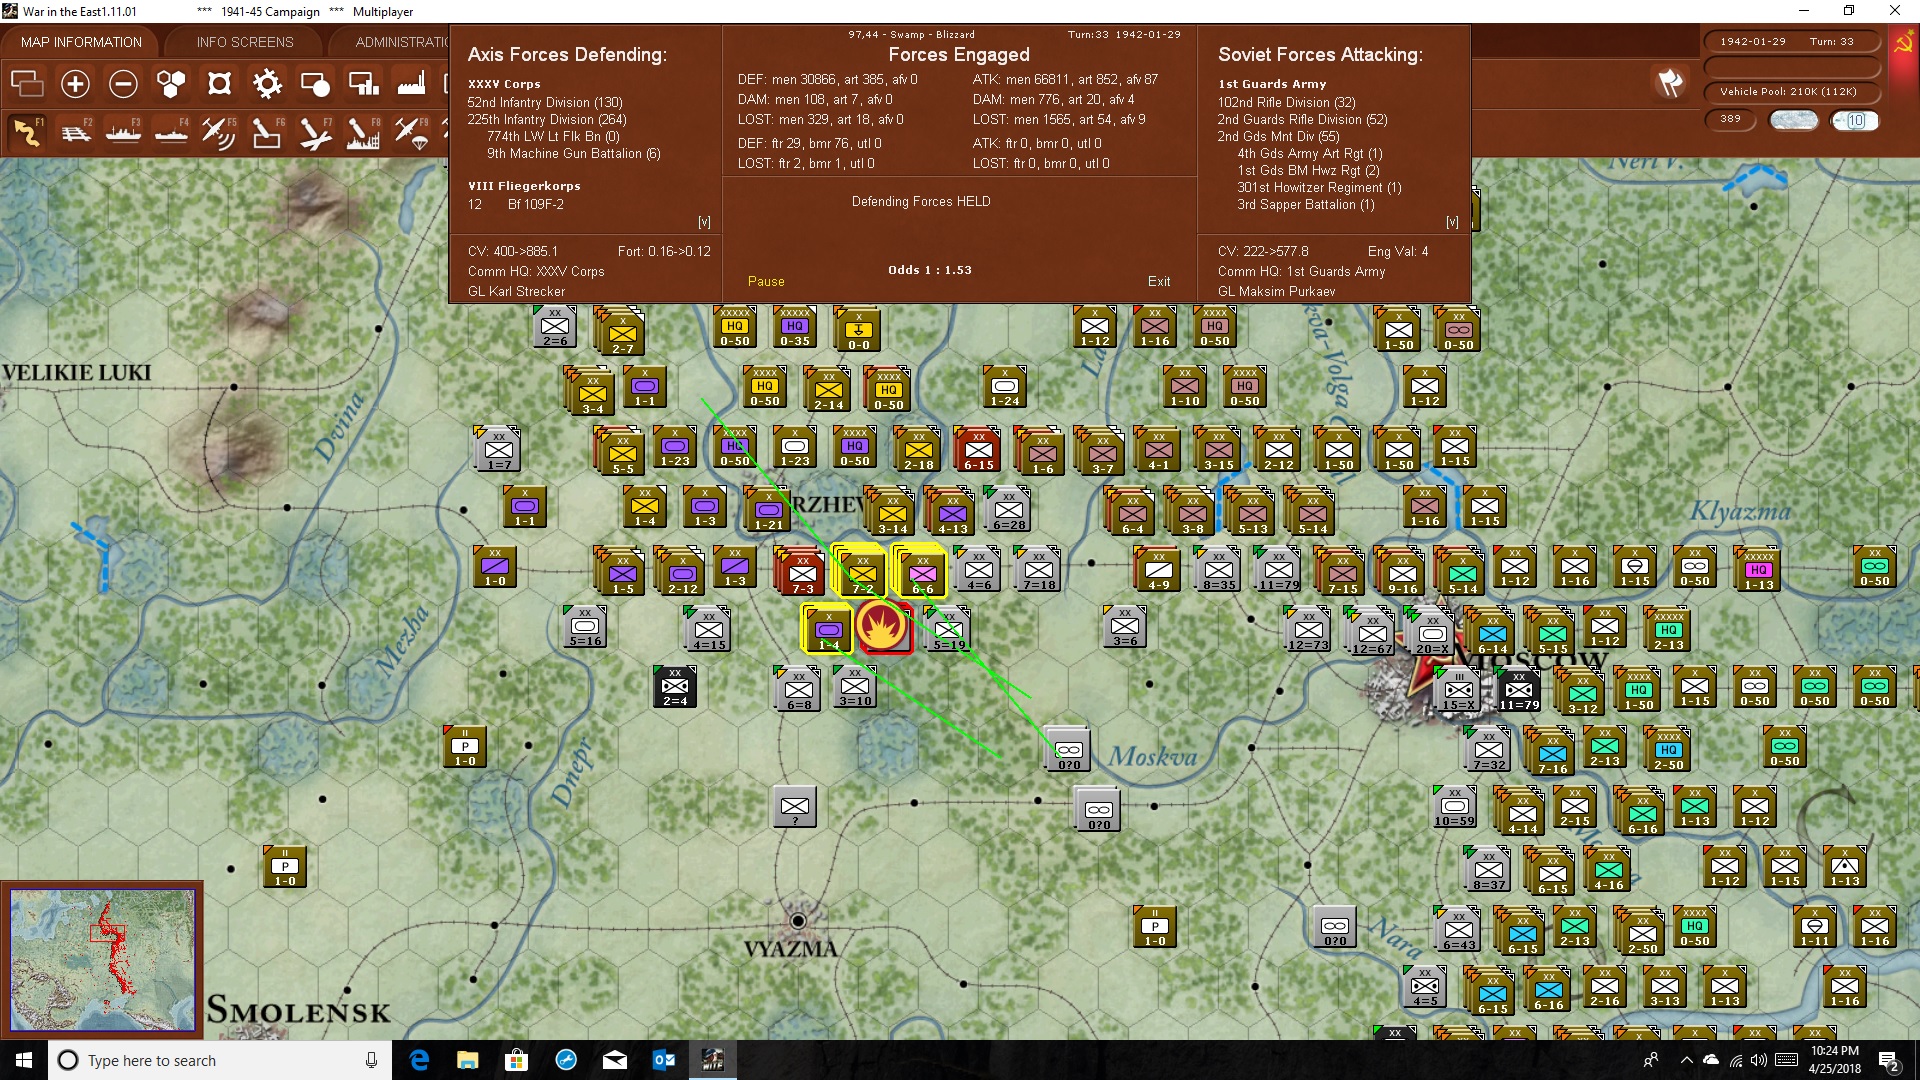The image size is (1920, 1080).
Task: Click the zoom in plus icon
Action: coord(75,84)
